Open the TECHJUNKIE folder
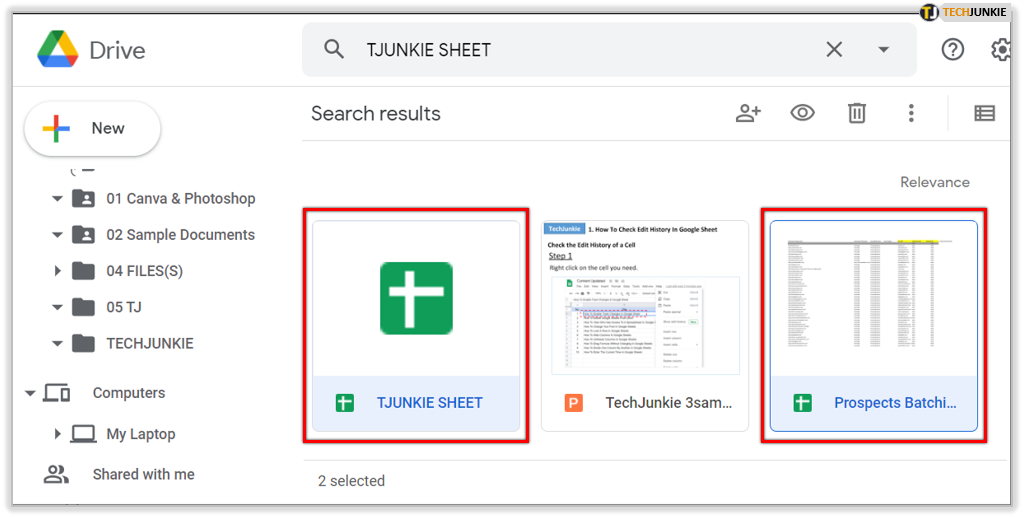1024x518 pixels. point(150,343)
